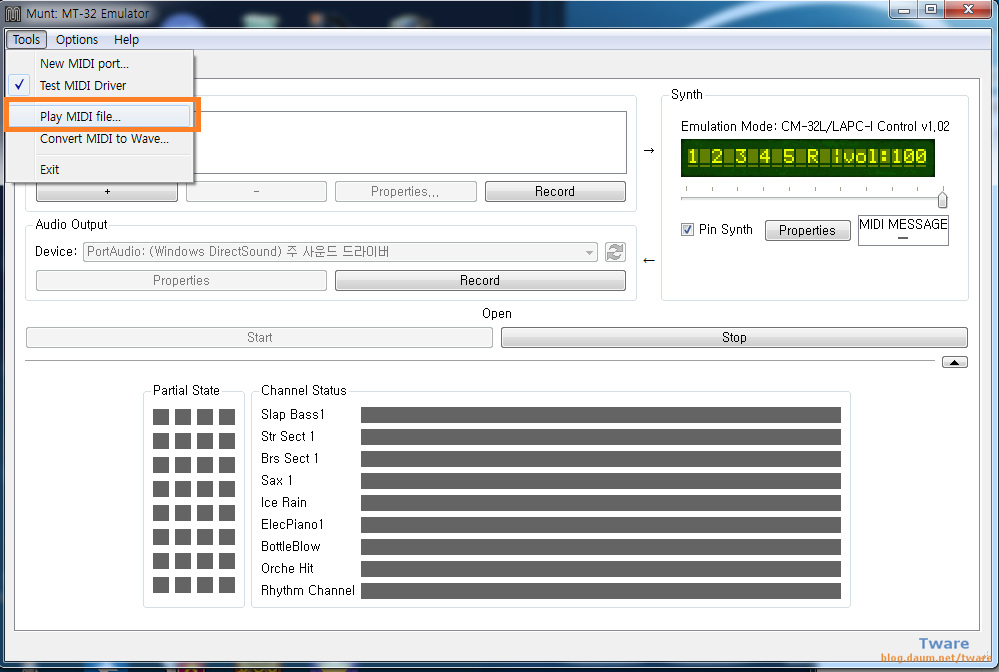Toggle Test MIDI Driver menu entry

click(99, 85)
